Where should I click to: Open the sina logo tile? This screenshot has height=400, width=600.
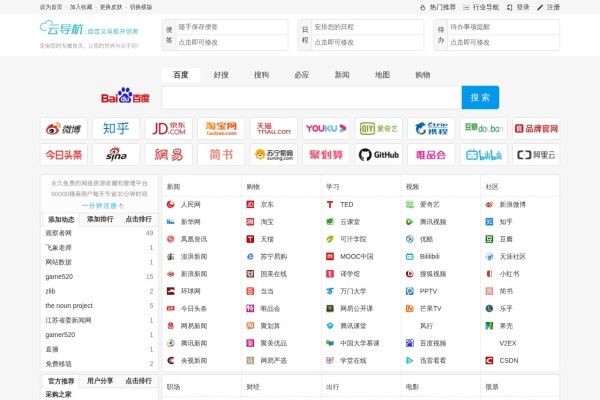(x=116, y=155)
